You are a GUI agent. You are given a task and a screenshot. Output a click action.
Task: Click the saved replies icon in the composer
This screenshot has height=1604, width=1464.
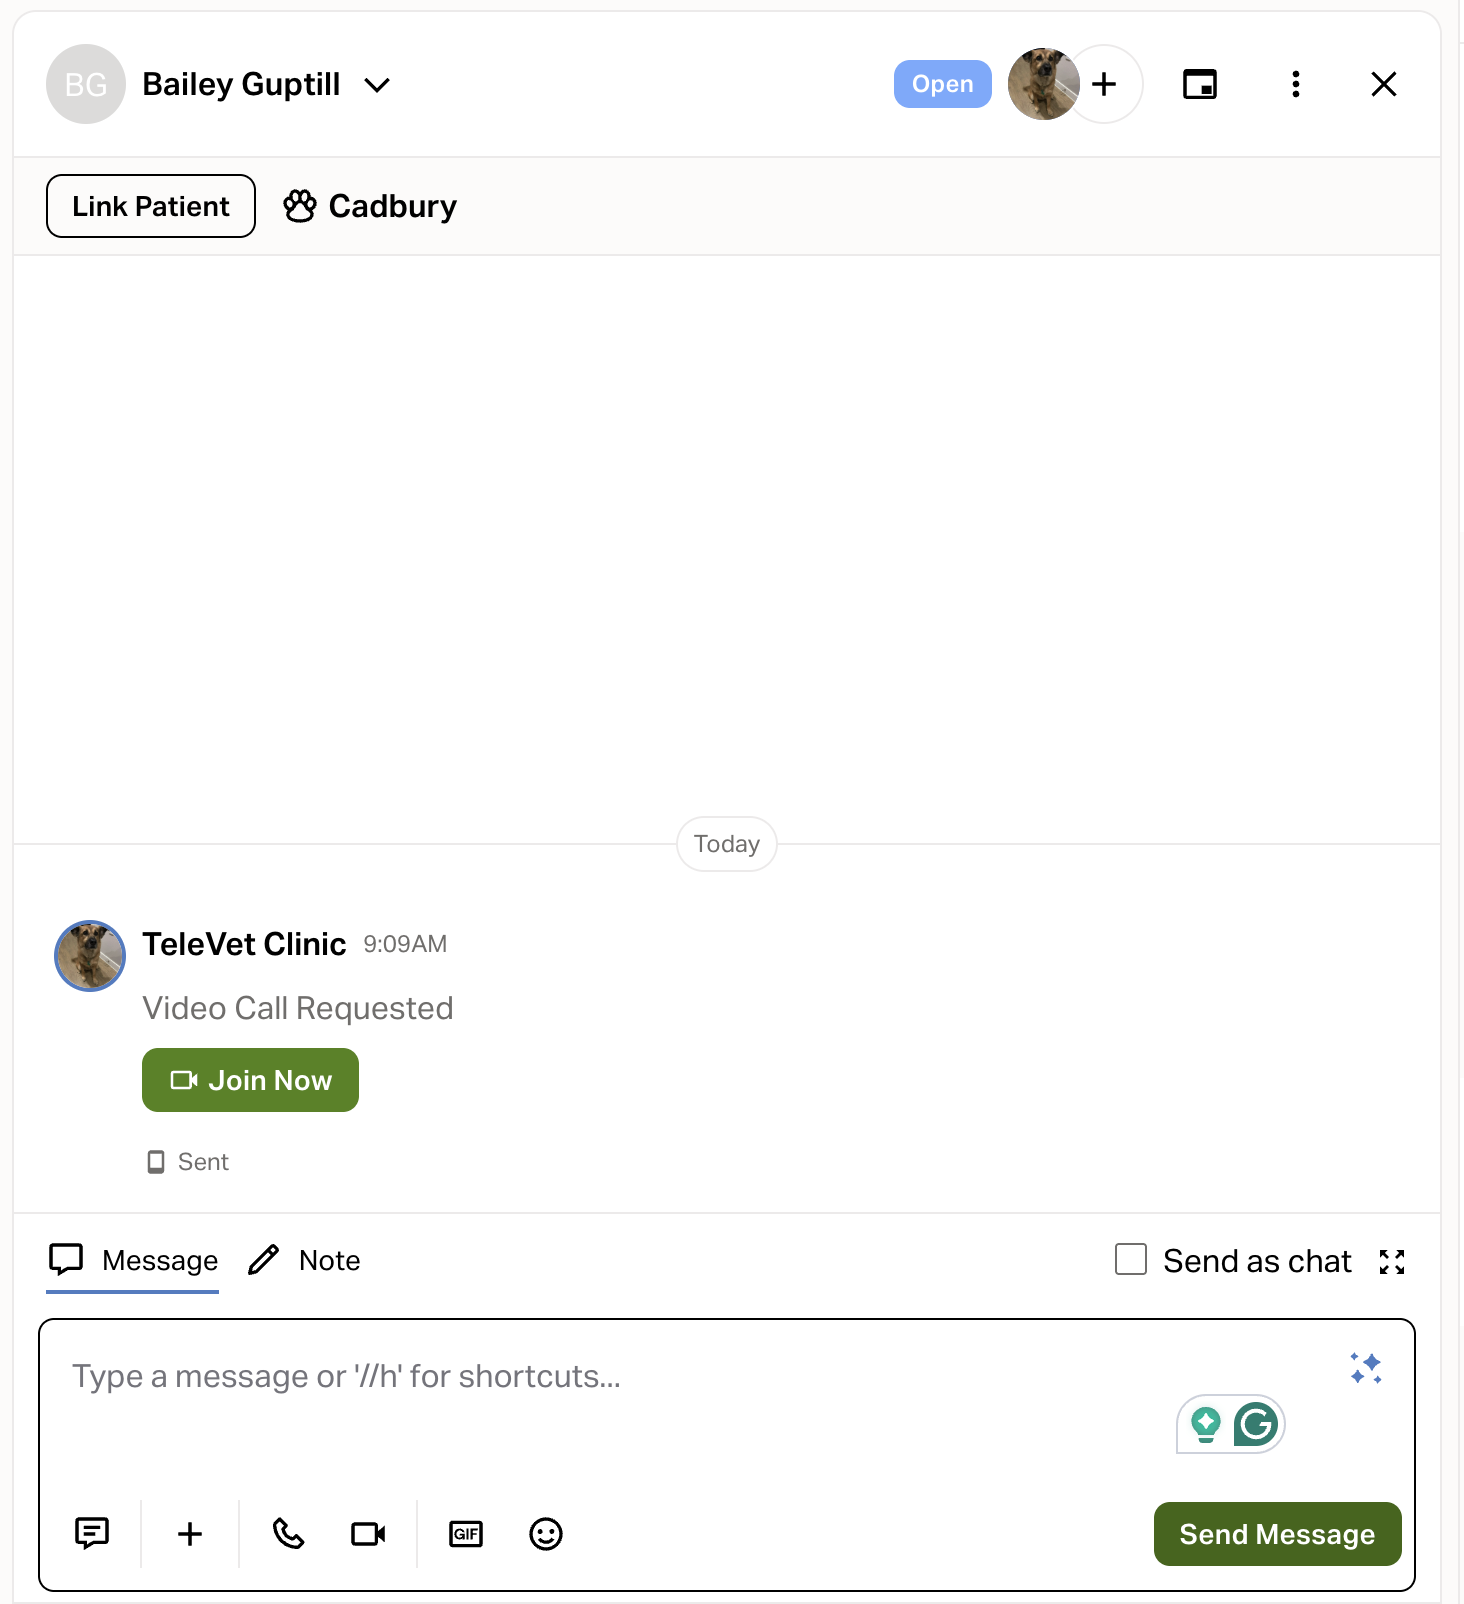[x=92, y=1533]
